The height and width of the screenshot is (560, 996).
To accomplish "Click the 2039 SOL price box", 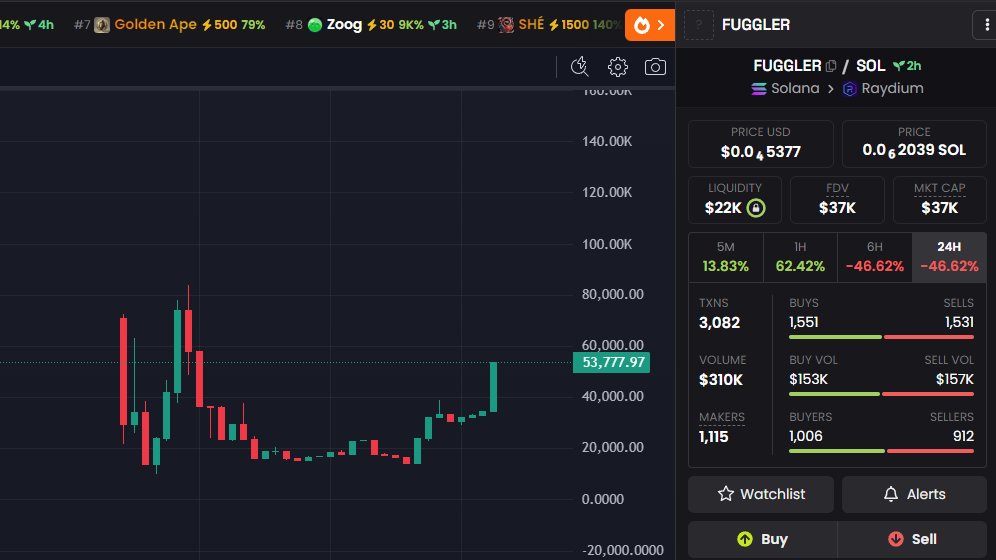I will coord(914,143).
